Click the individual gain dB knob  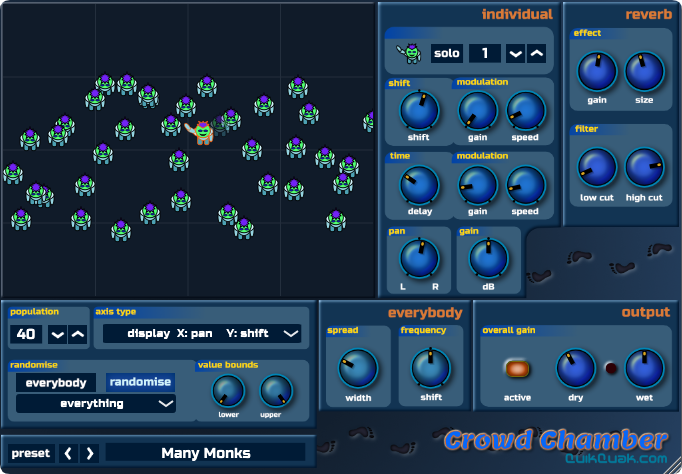pyautogui.click(x=488, y=258)
